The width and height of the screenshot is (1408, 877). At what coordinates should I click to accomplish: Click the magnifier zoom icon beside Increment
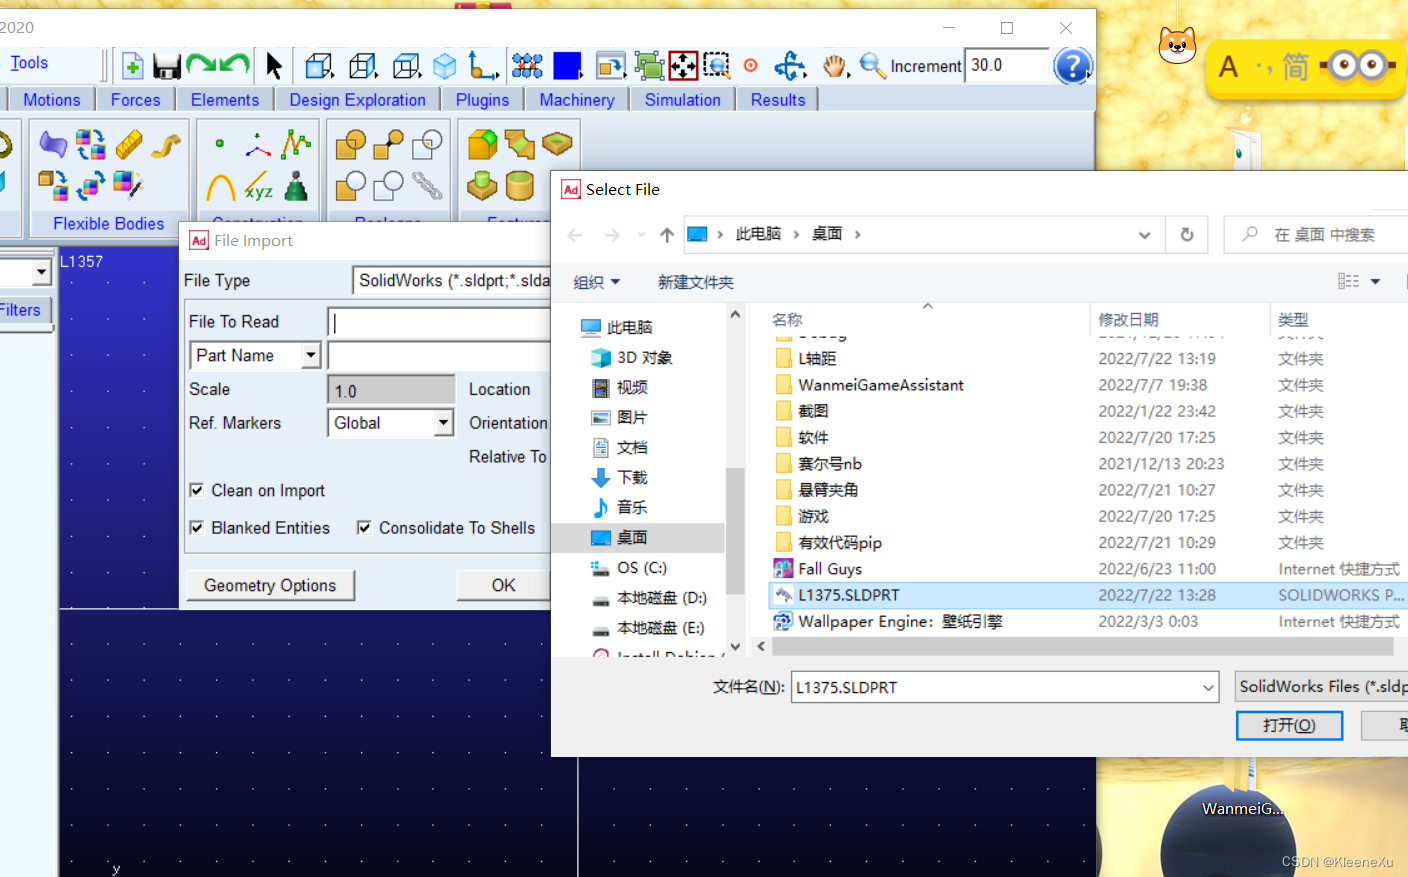click(871, 66)
